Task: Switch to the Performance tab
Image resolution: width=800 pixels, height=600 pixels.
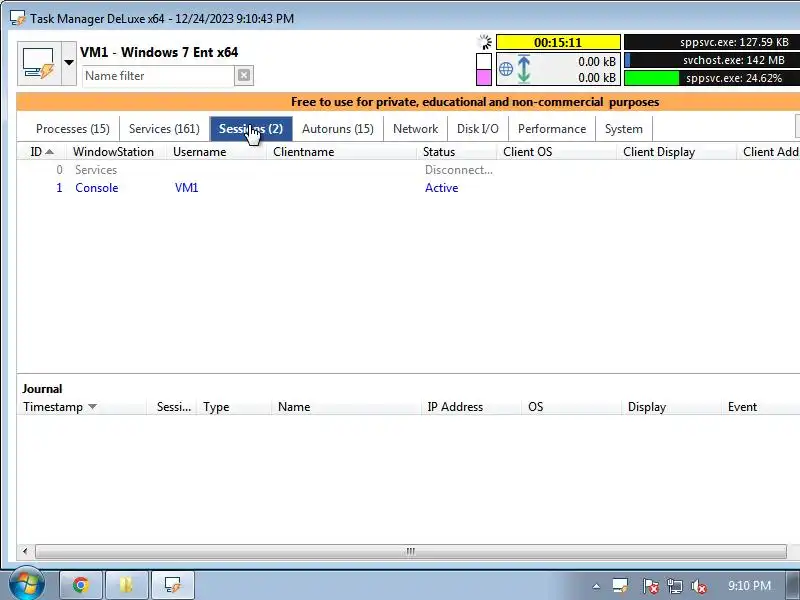Action: [552, 129]
